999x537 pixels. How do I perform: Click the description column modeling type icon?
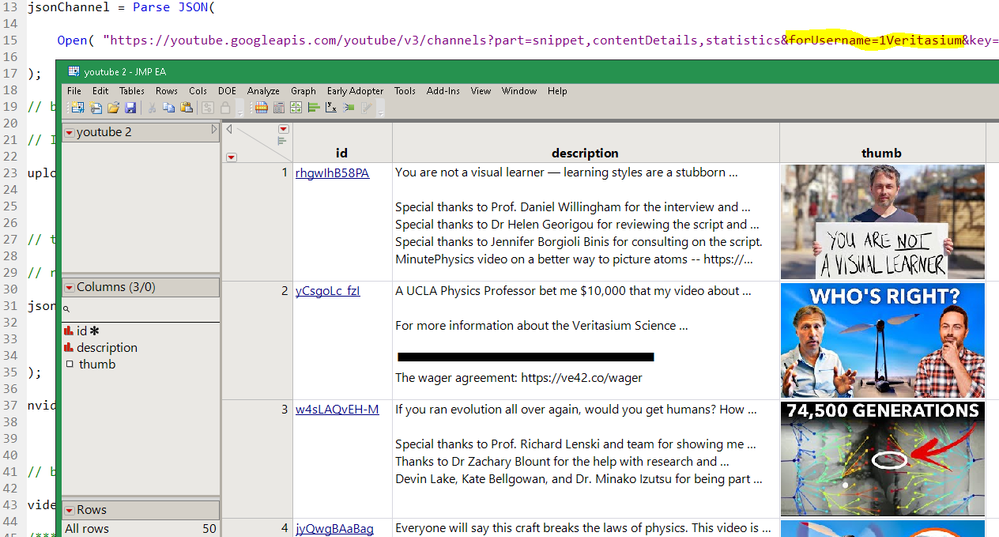[68, 347]
